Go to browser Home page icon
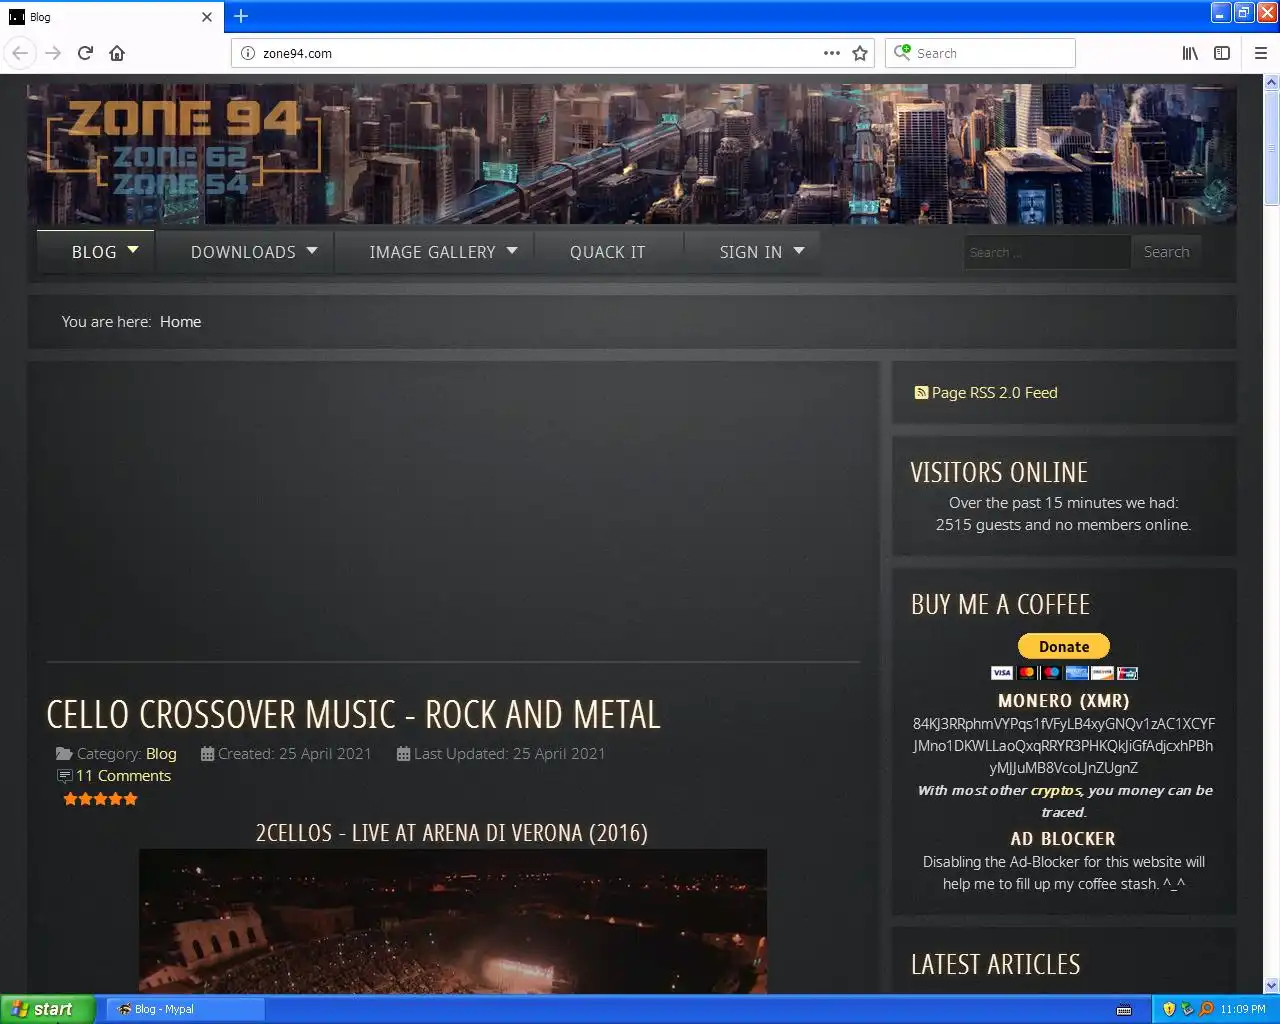 pyautogui.click(x=117, y=53)
